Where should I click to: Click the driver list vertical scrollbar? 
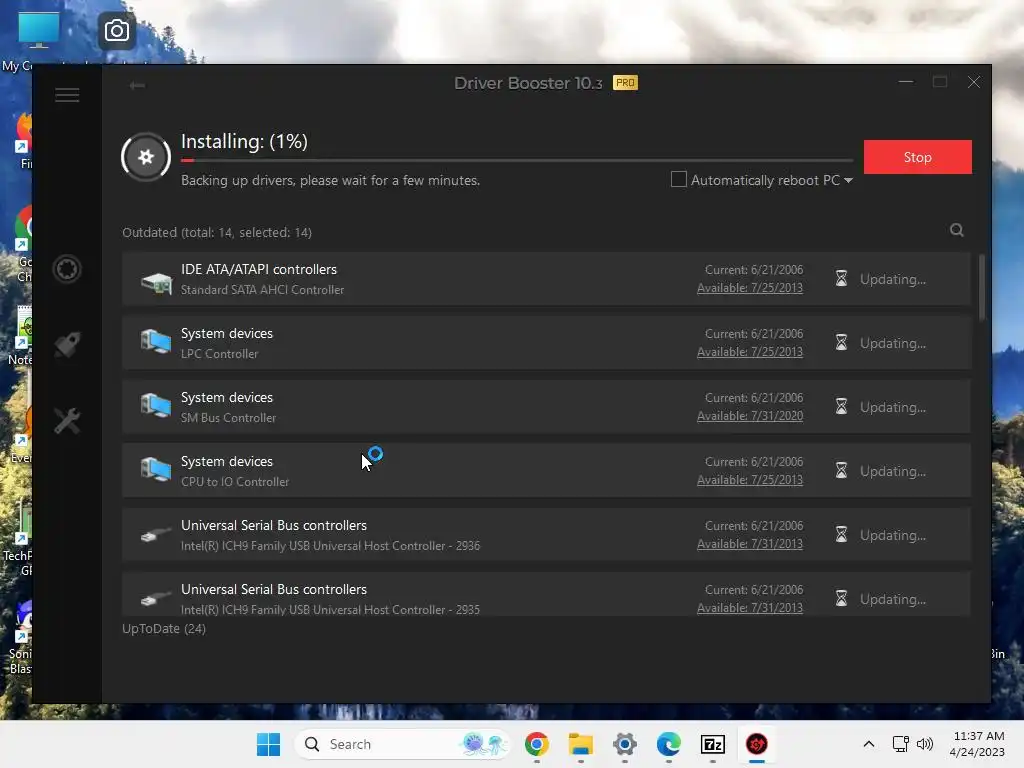[982, 287]
